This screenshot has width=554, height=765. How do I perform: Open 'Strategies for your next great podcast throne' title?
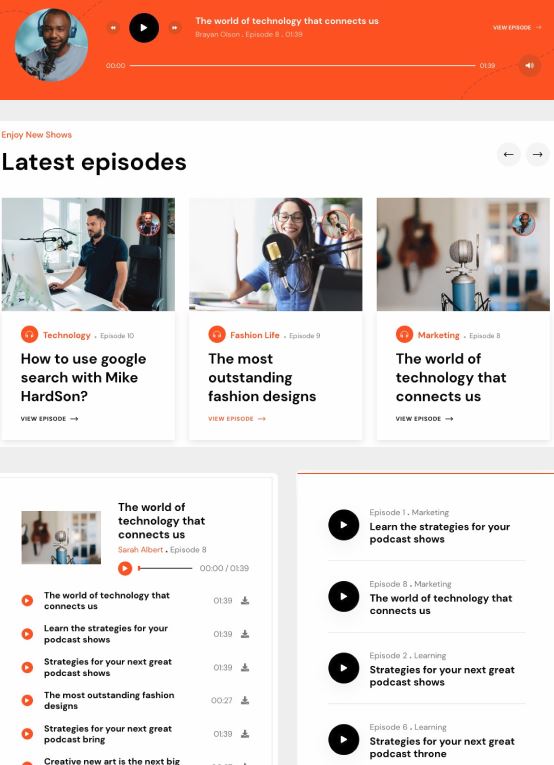click(442, 747)
